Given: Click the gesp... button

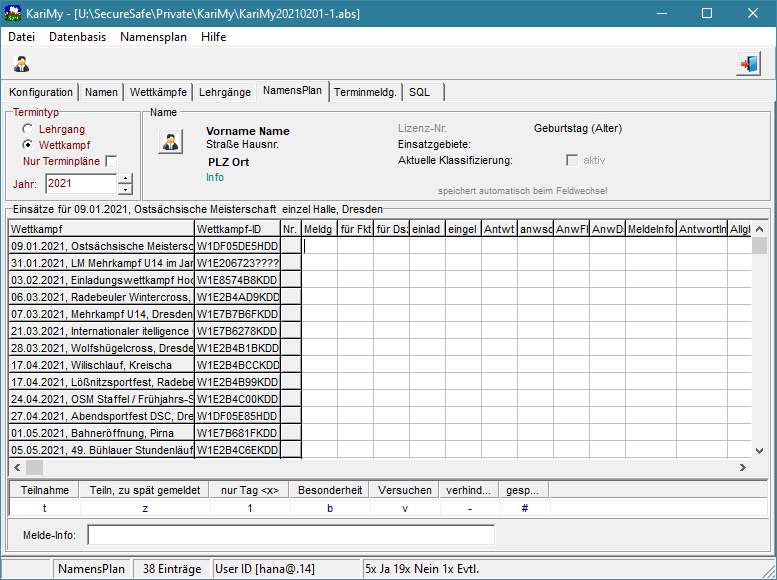Looking at the screenshot, I should (x=522, y=490).
